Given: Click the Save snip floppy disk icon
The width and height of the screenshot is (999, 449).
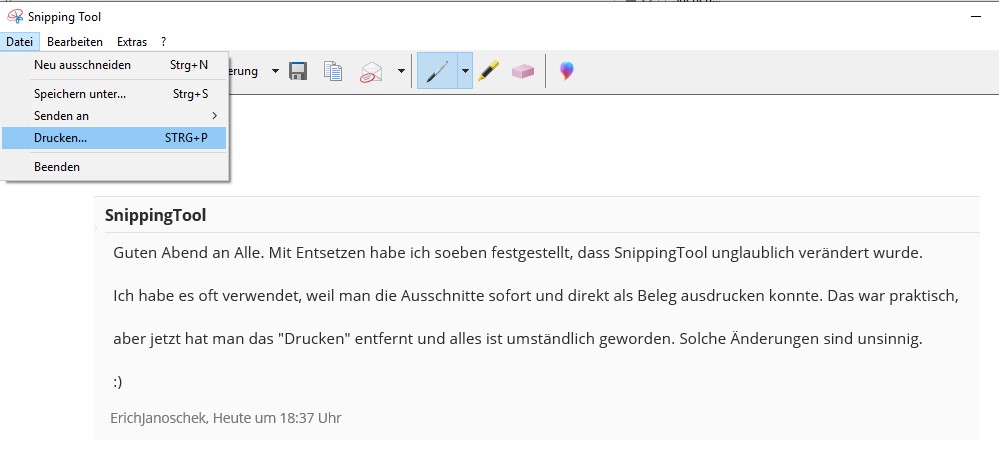Looking at the screenshot, I should 298,71.
